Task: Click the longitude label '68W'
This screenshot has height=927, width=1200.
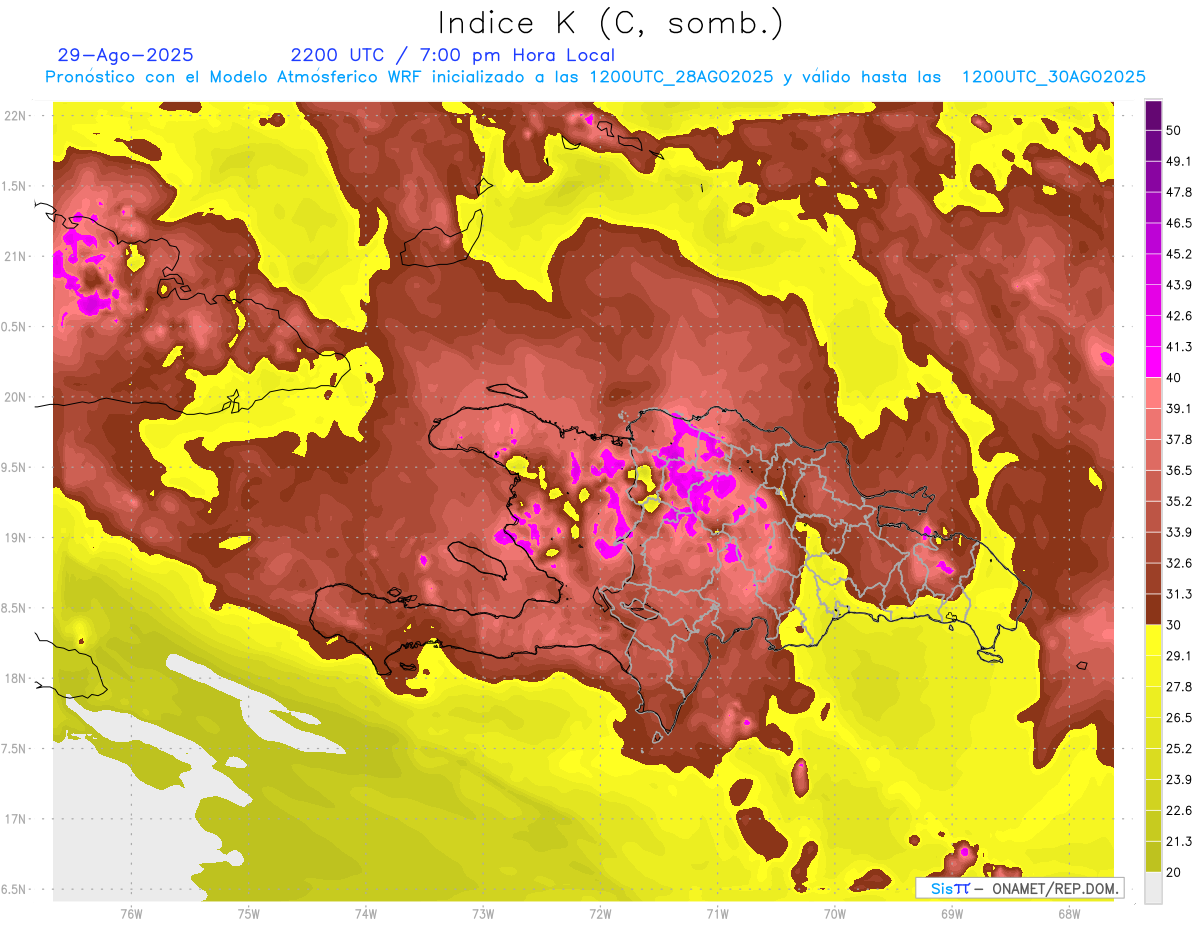Action: pyautogui.click(x=1069, y=914)
